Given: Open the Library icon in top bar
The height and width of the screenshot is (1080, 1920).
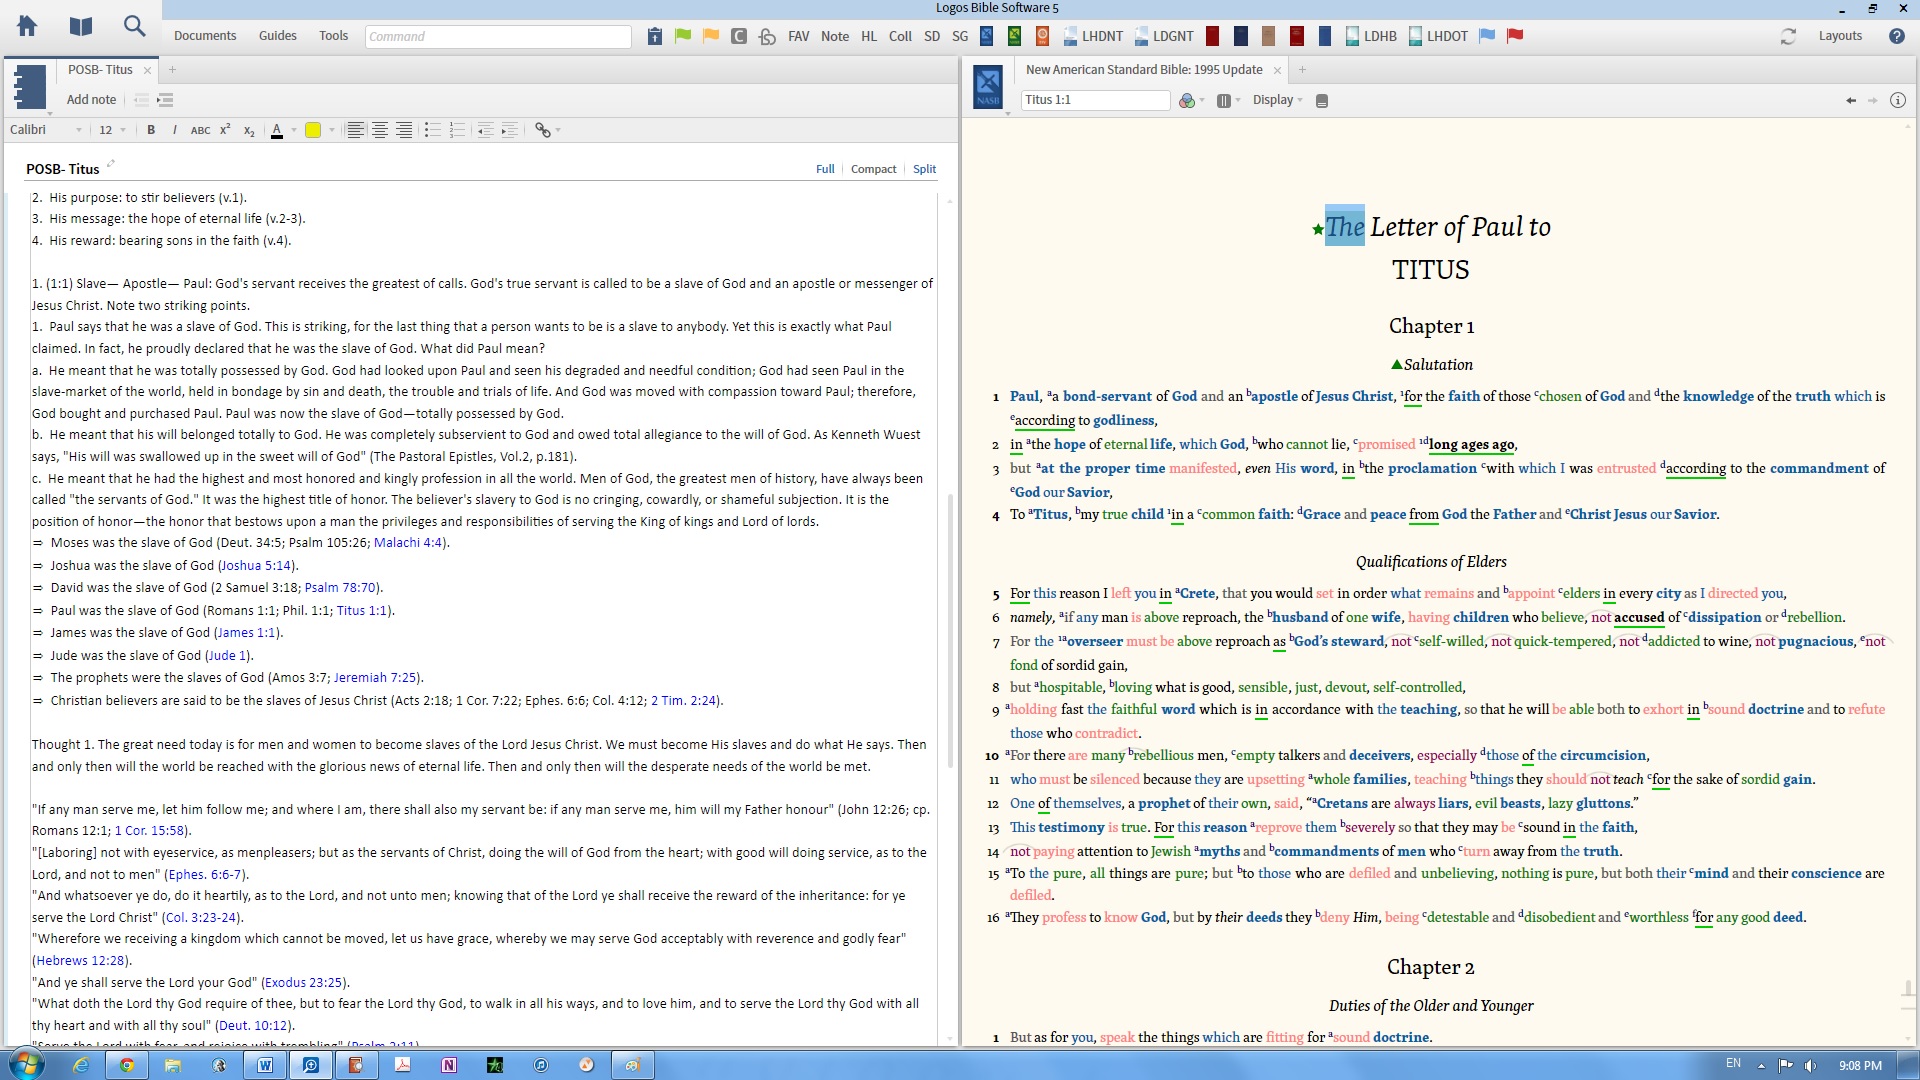Looking at the screenshot, I should (81, 27).
